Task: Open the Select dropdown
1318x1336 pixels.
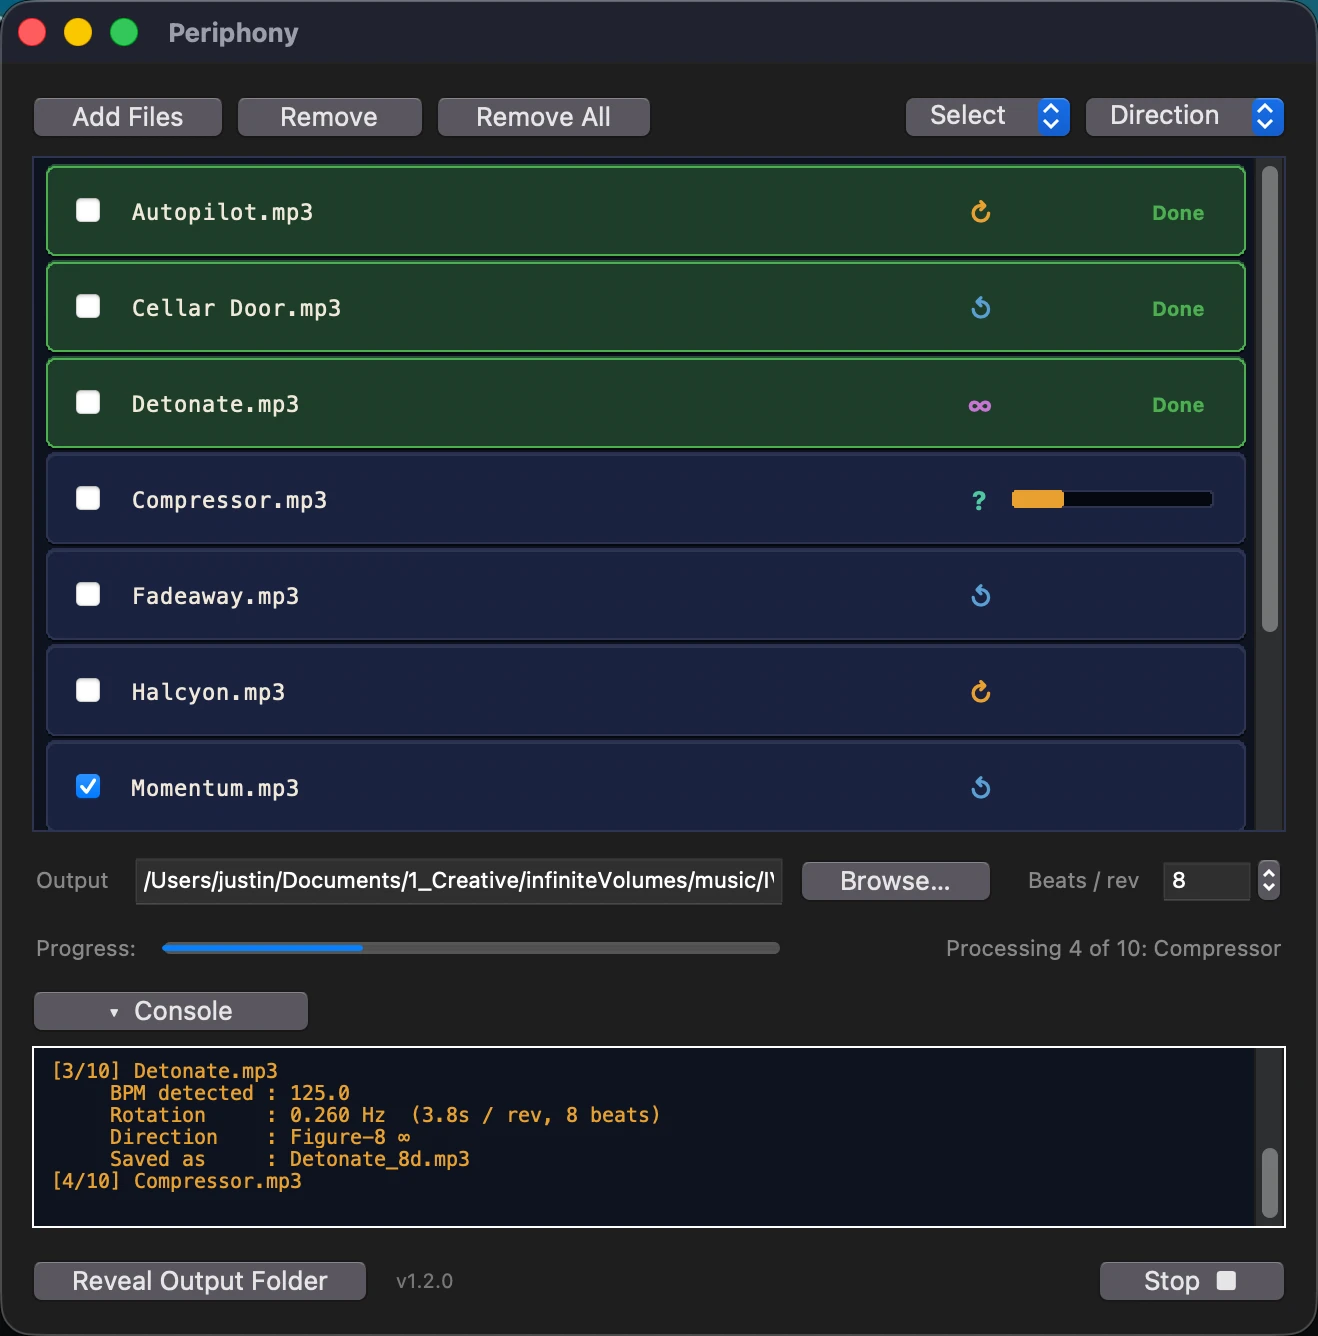Action: [988, 116]
